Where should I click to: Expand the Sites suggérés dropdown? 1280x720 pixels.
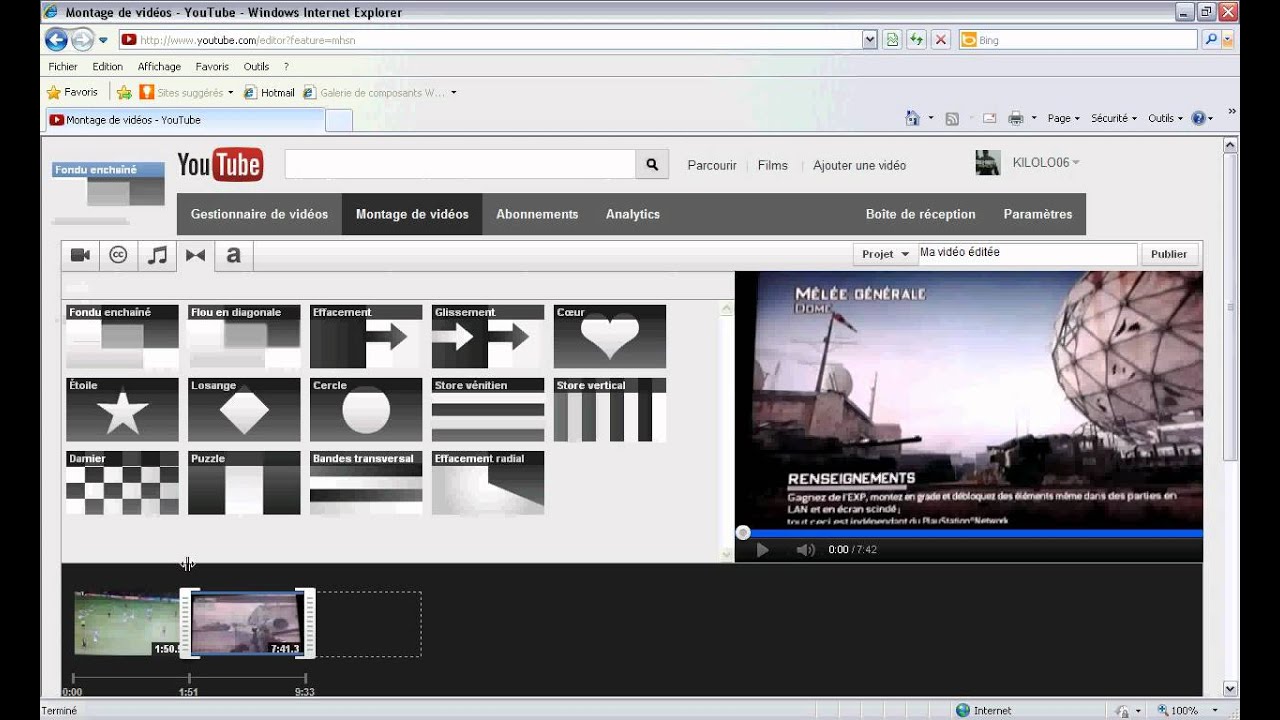[230, 93]
